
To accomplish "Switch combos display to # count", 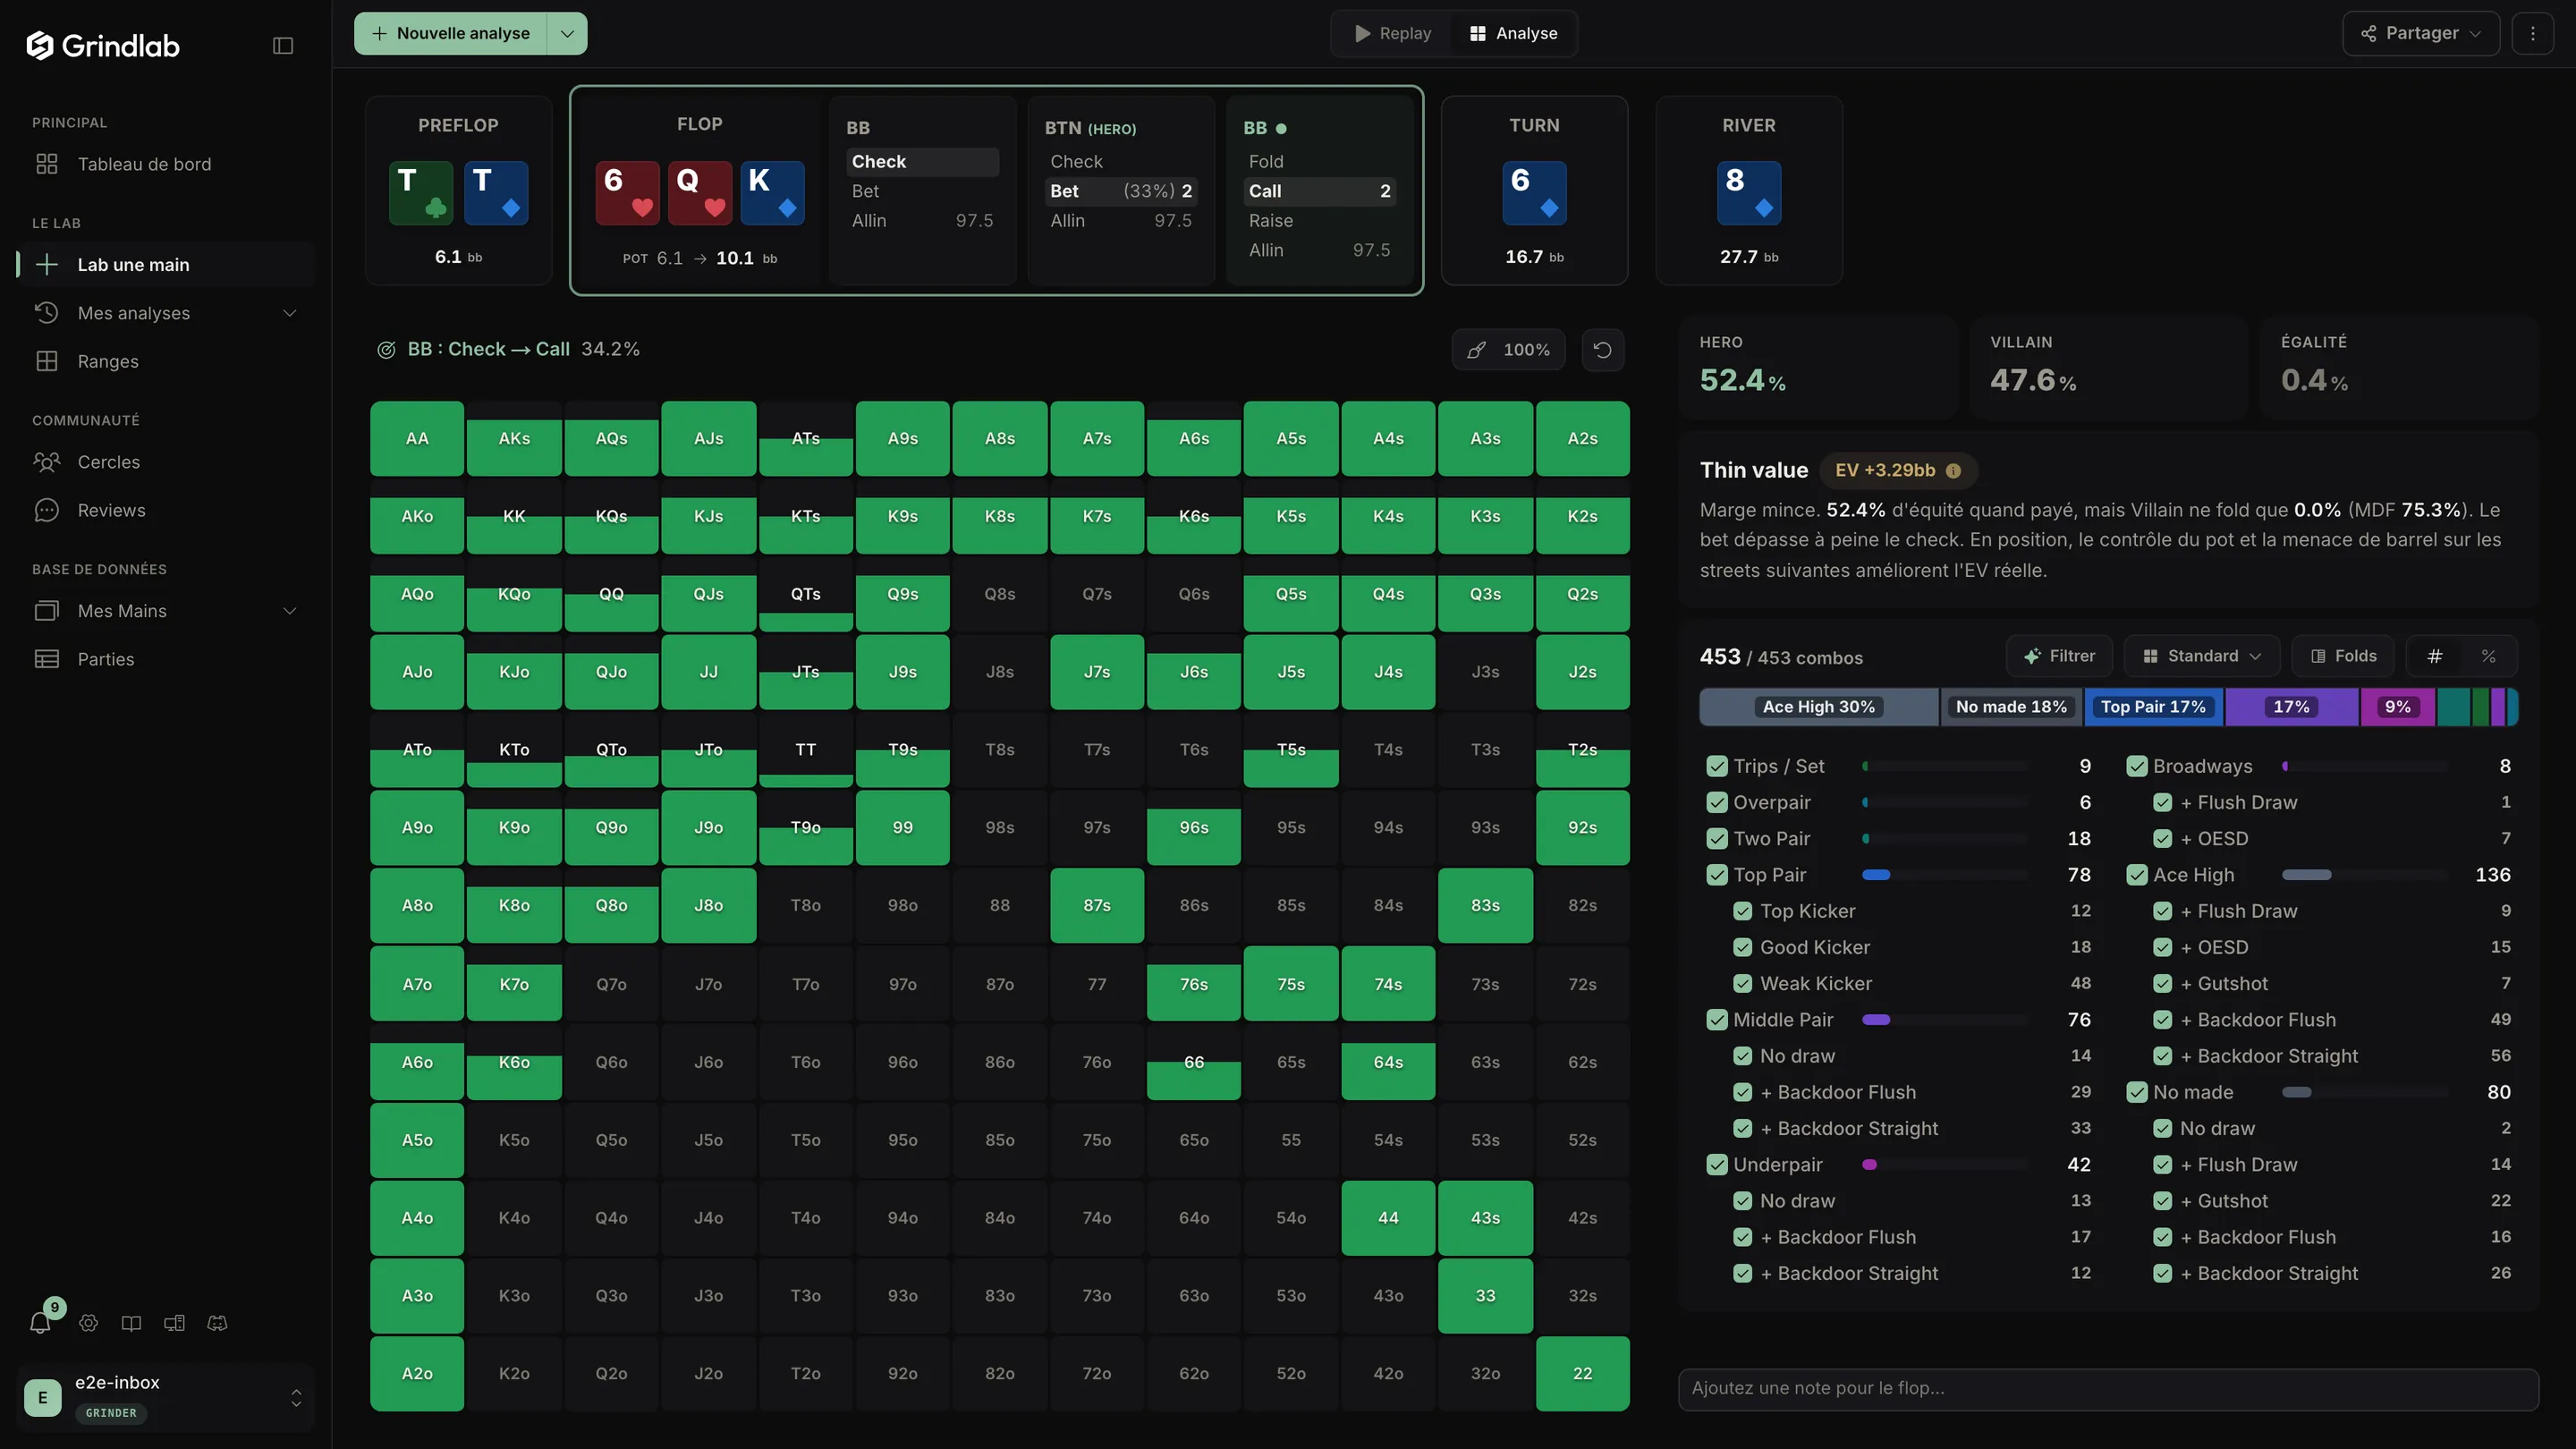I will (2435, 656).
